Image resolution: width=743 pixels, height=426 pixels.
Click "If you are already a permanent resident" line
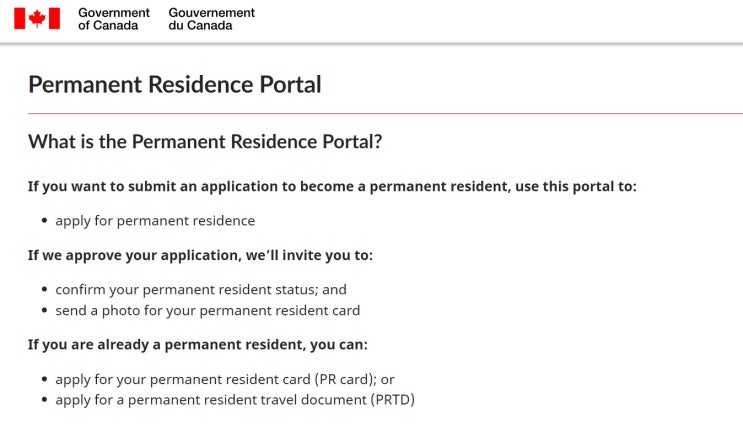tap(198, 345)
